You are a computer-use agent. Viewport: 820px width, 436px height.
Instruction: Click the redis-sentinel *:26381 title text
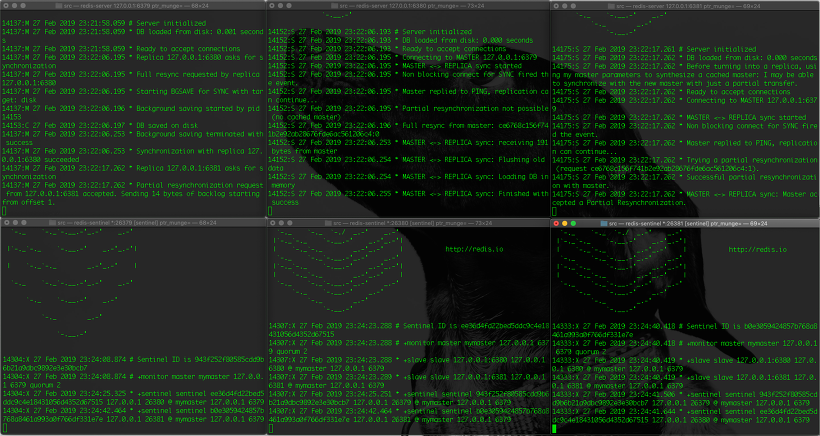pyautogui.click(x=688, y=223)
